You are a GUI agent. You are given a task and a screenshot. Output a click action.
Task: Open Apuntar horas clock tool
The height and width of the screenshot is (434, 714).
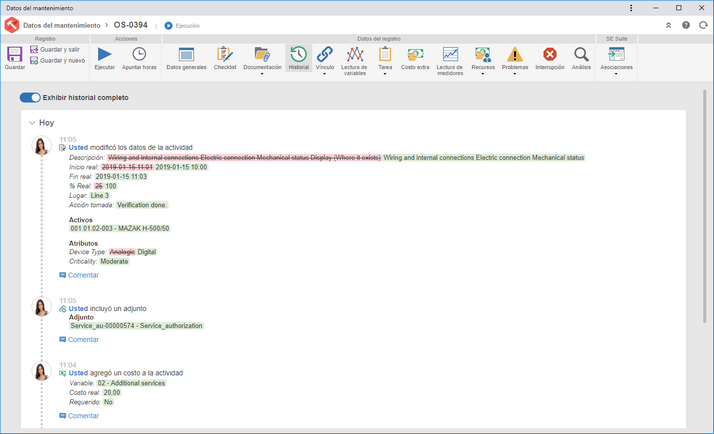pyautogui.click(x=139, y=58)
